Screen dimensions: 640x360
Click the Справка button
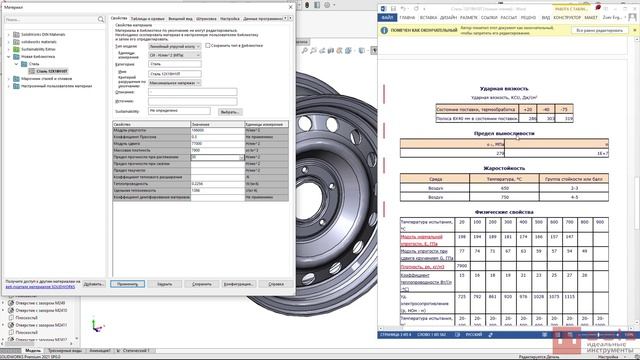(276, 284)
